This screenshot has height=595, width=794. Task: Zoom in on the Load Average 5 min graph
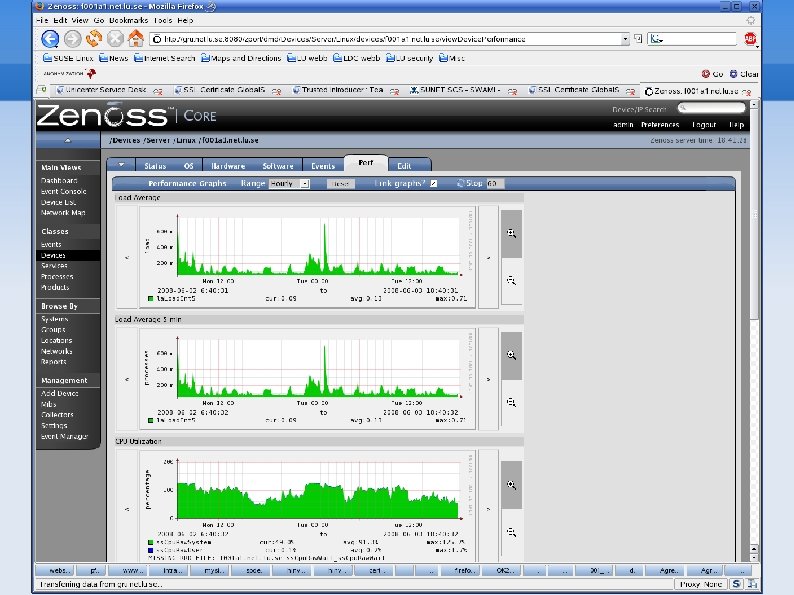tap(511, 355)
